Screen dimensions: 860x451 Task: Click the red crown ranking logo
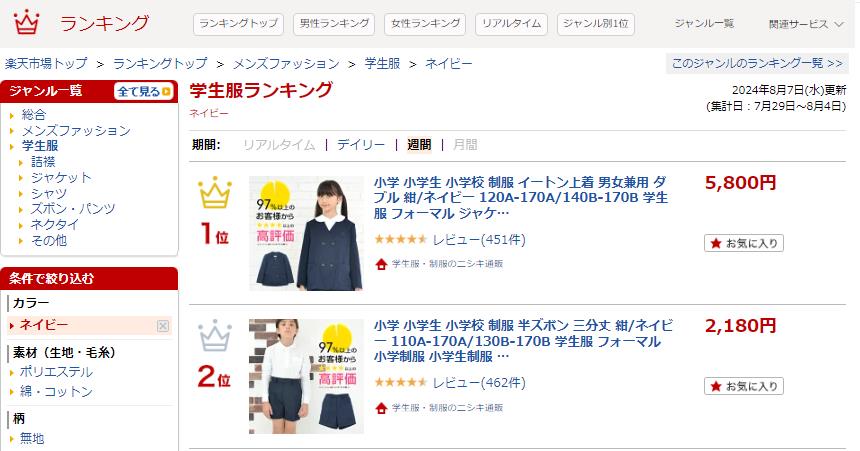pyautogui.click(x=26, y=22)
